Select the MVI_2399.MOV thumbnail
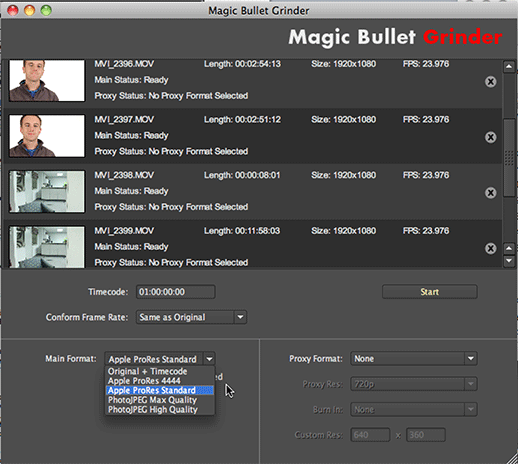The image size is (518, 464). point(47,247)
